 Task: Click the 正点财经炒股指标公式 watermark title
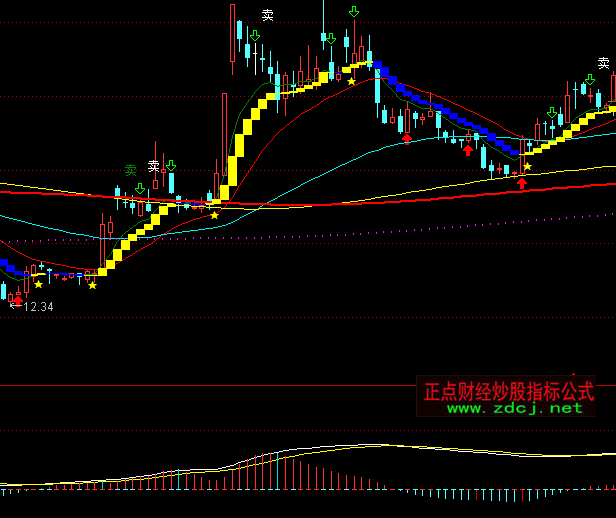point(509,390)
